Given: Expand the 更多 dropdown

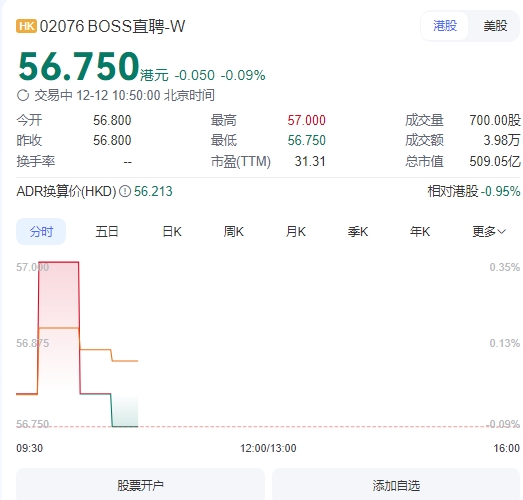Looking at the screenshot, I should coord(489,231).
